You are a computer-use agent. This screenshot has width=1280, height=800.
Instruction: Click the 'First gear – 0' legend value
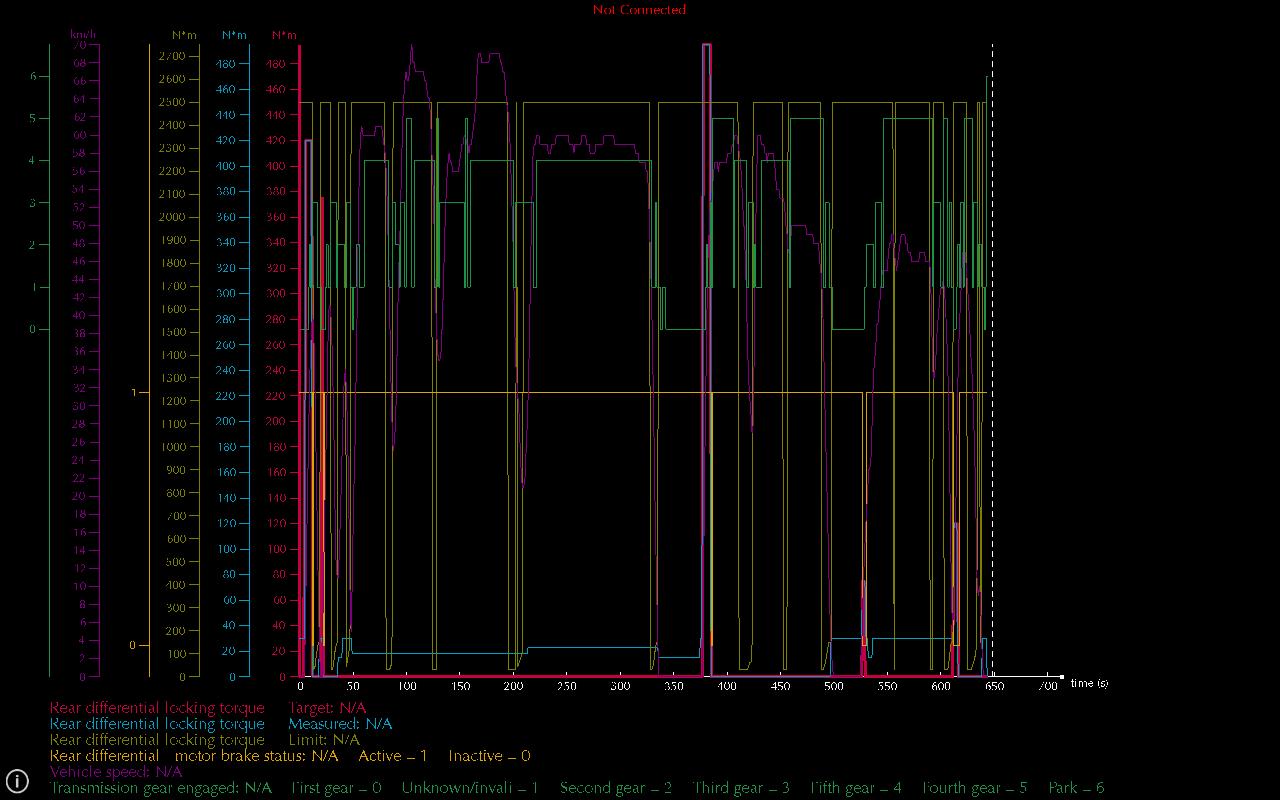[x=336, y=788]
